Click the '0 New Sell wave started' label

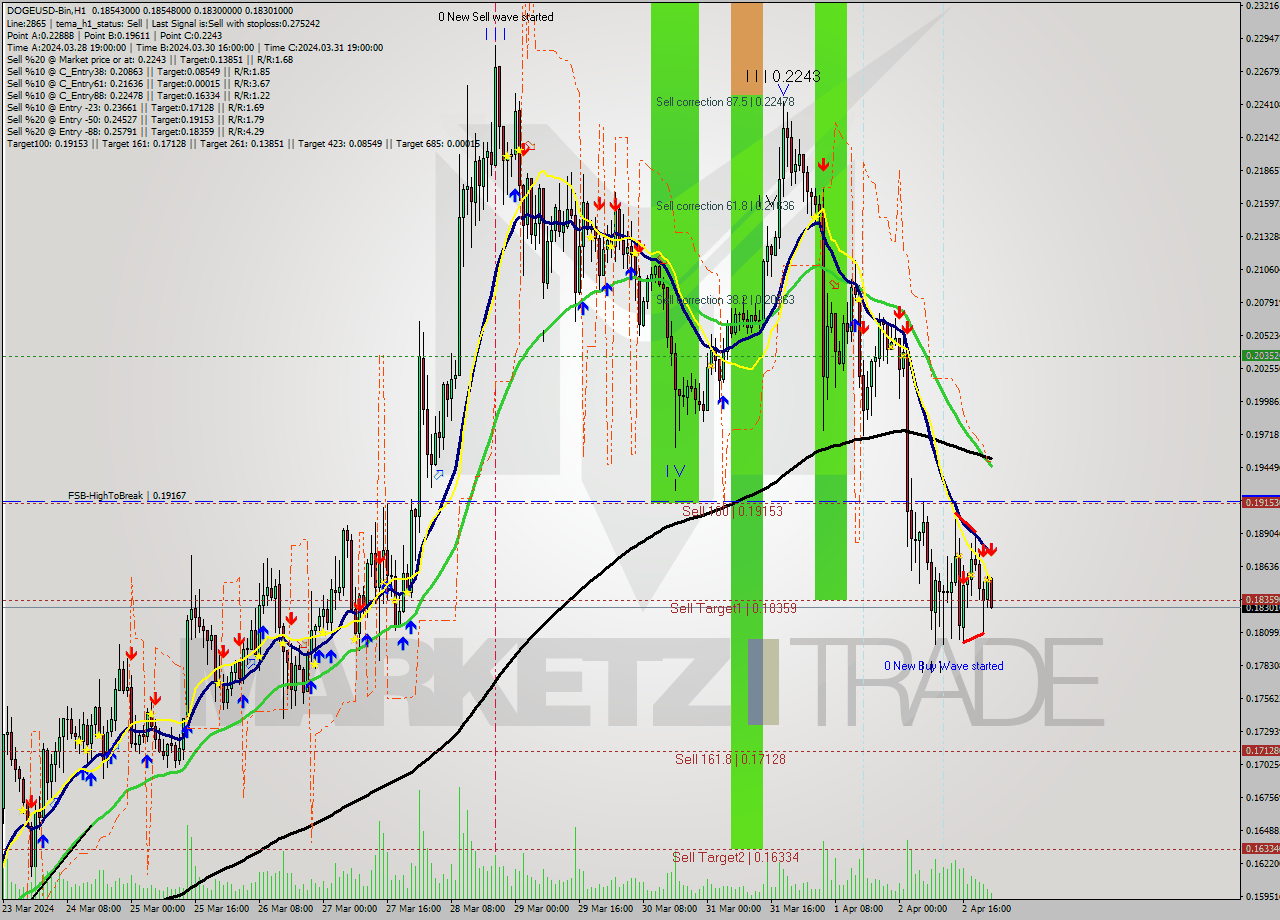(x=495, y=17)
